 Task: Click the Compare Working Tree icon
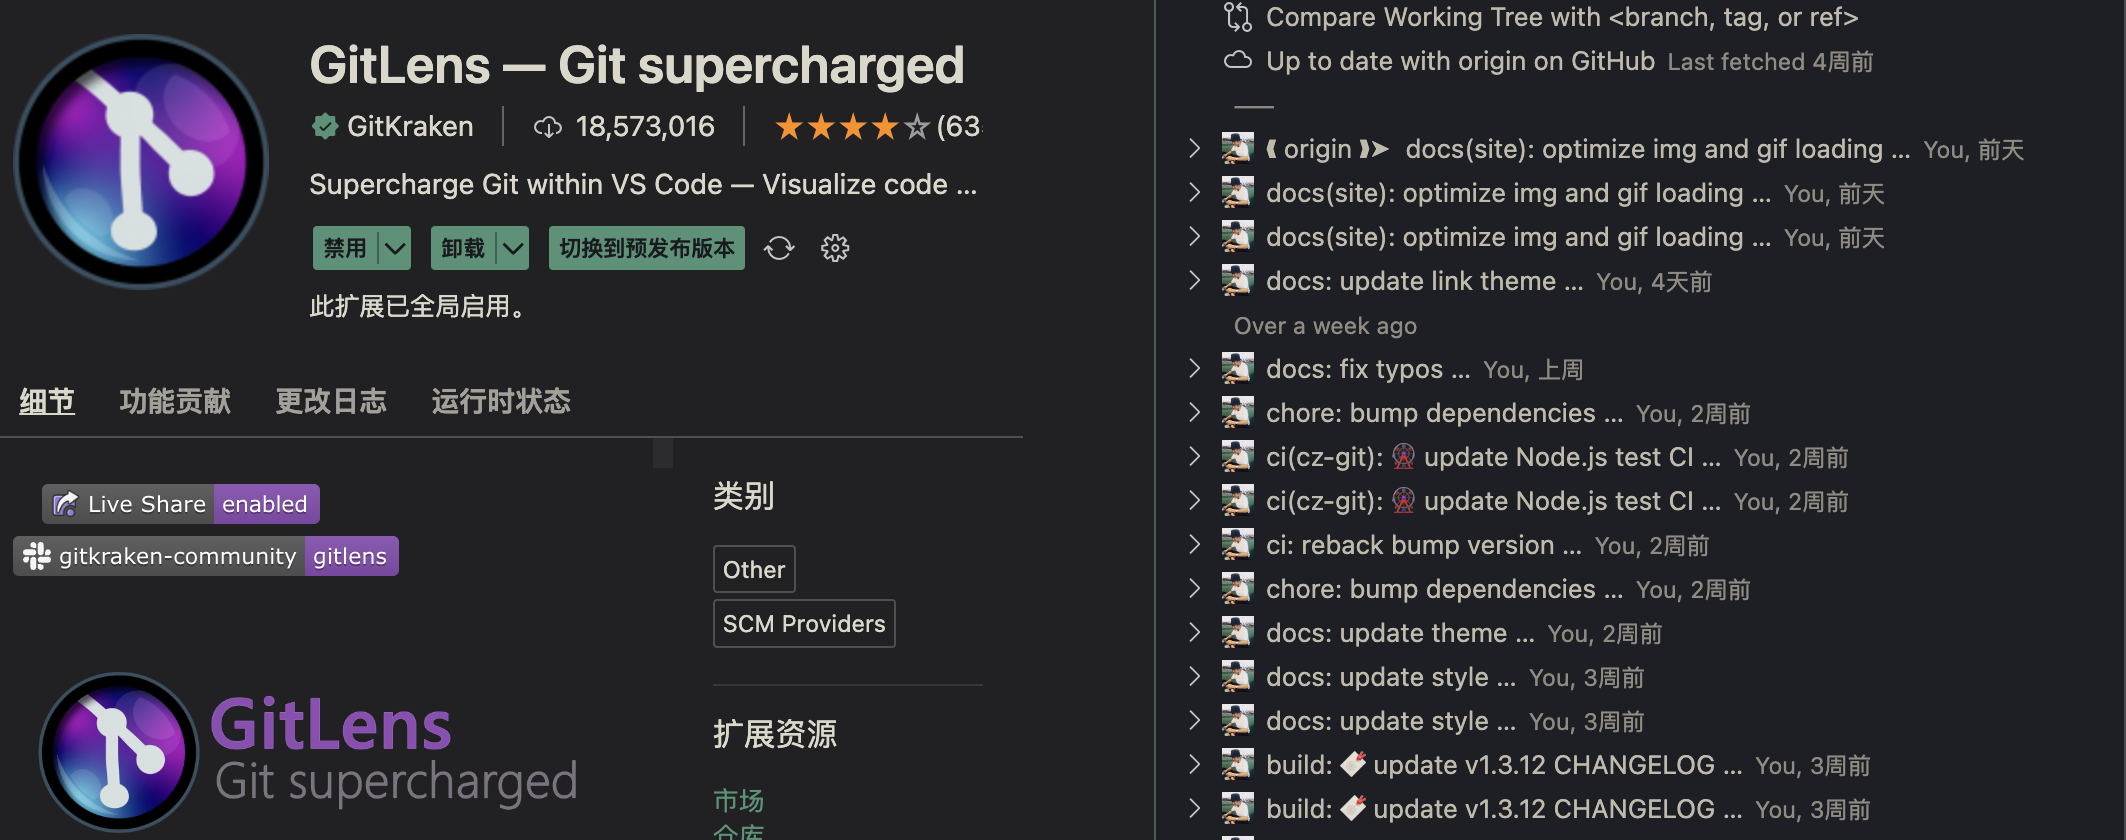coord(1238,16)
